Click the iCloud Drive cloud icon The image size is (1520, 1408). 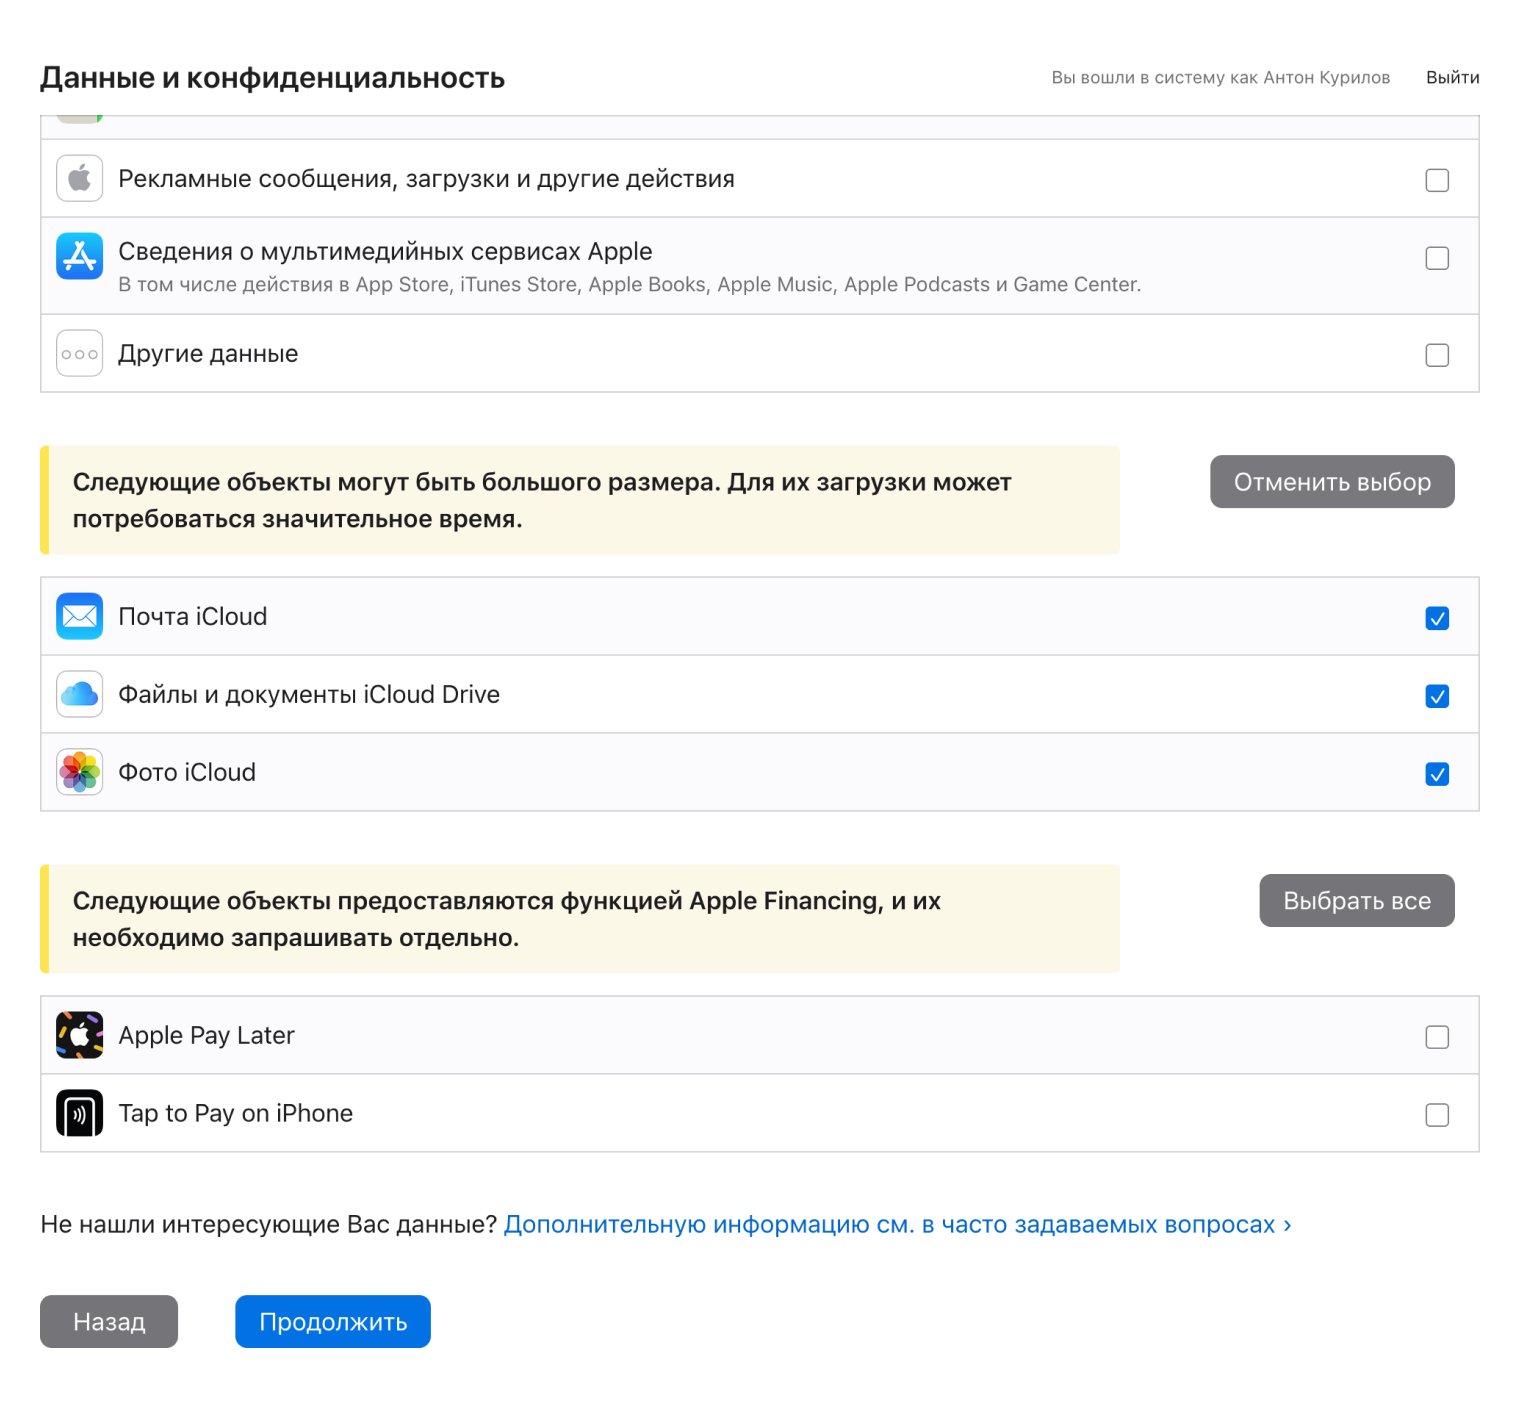click(x=79, y=694)
